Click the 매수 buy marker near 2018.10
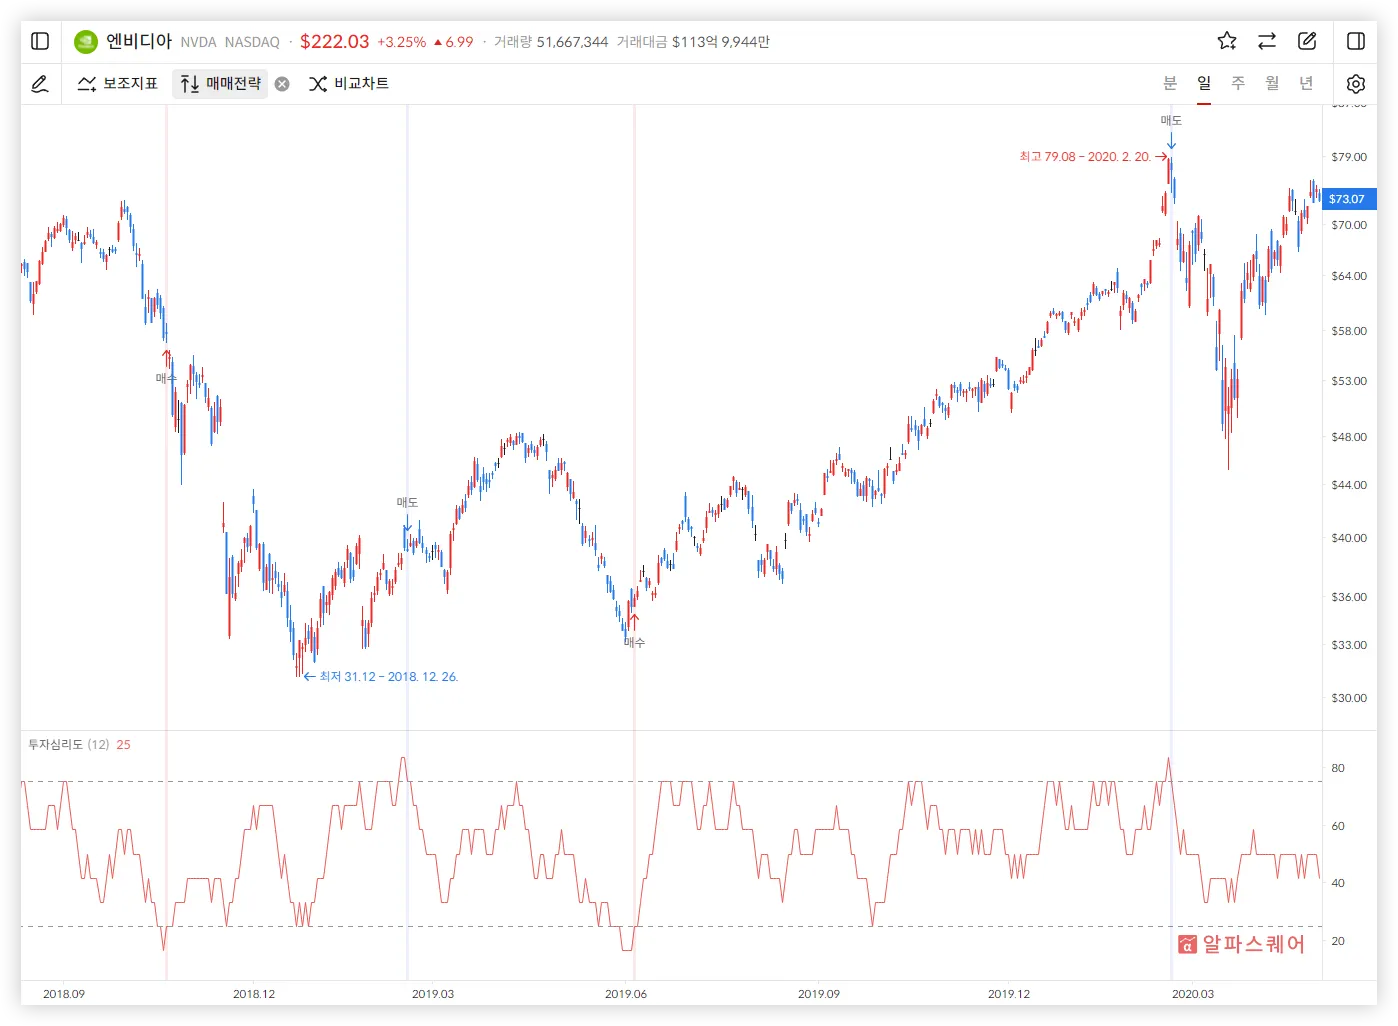 click(166, 378)
